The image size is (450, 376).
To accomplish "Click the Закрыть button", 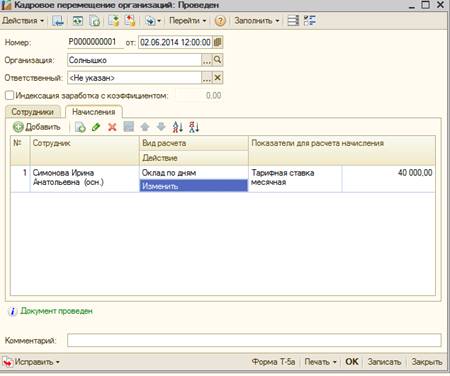I will tap(427, 362).
